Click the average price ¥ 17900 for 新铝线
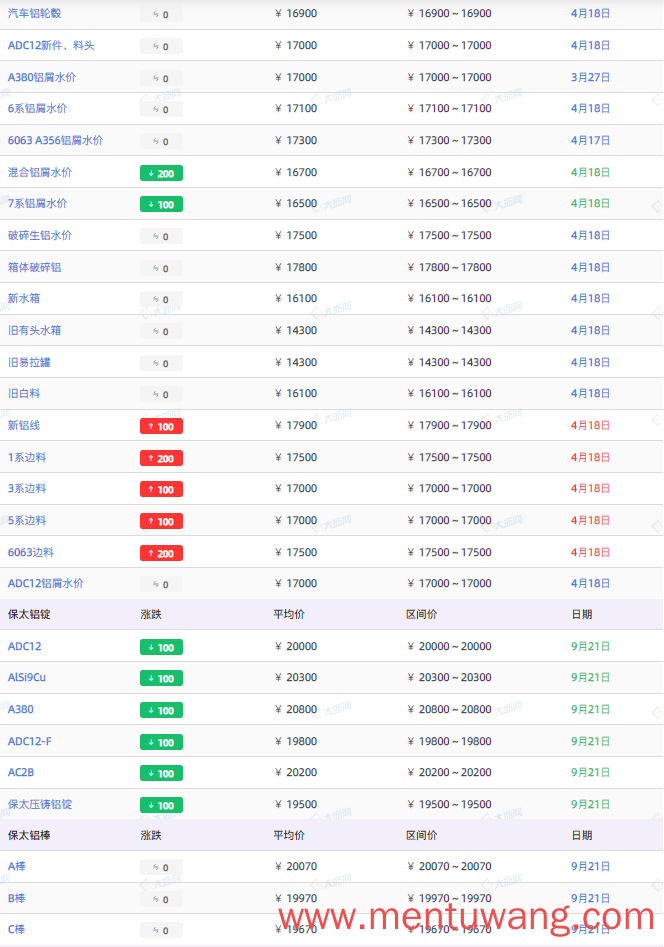The width and height of the screenshot is (664, 947). pyautogui.click(x=296, y=425)
